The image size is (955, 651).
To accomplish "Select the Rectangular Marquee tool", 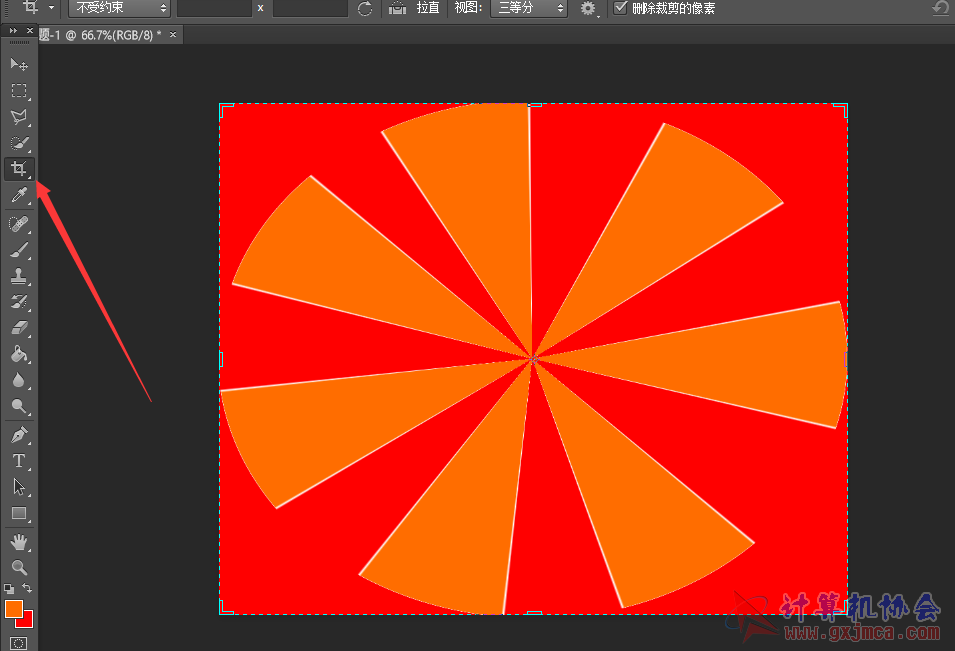I will pos(18,91).
